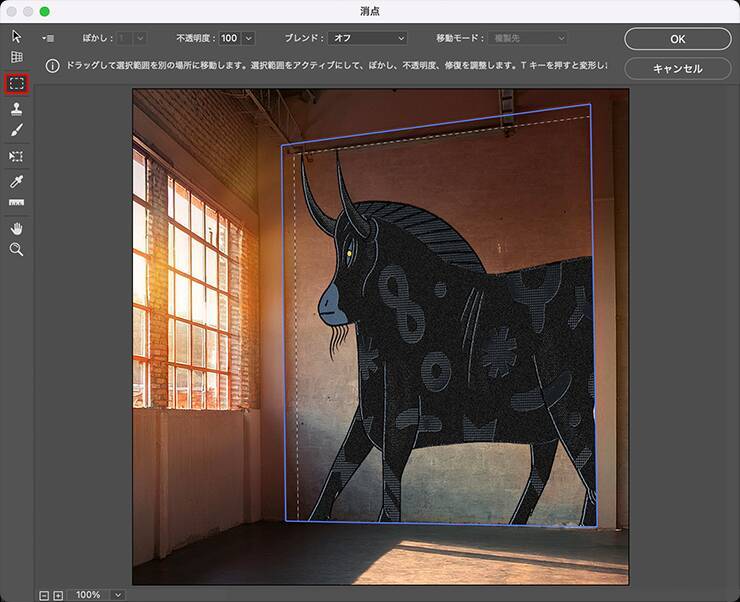Image resolution: width=740 pixels, height=602 pixels.
Task: Select the Eyedropper tool
Action: pos(16,181)
